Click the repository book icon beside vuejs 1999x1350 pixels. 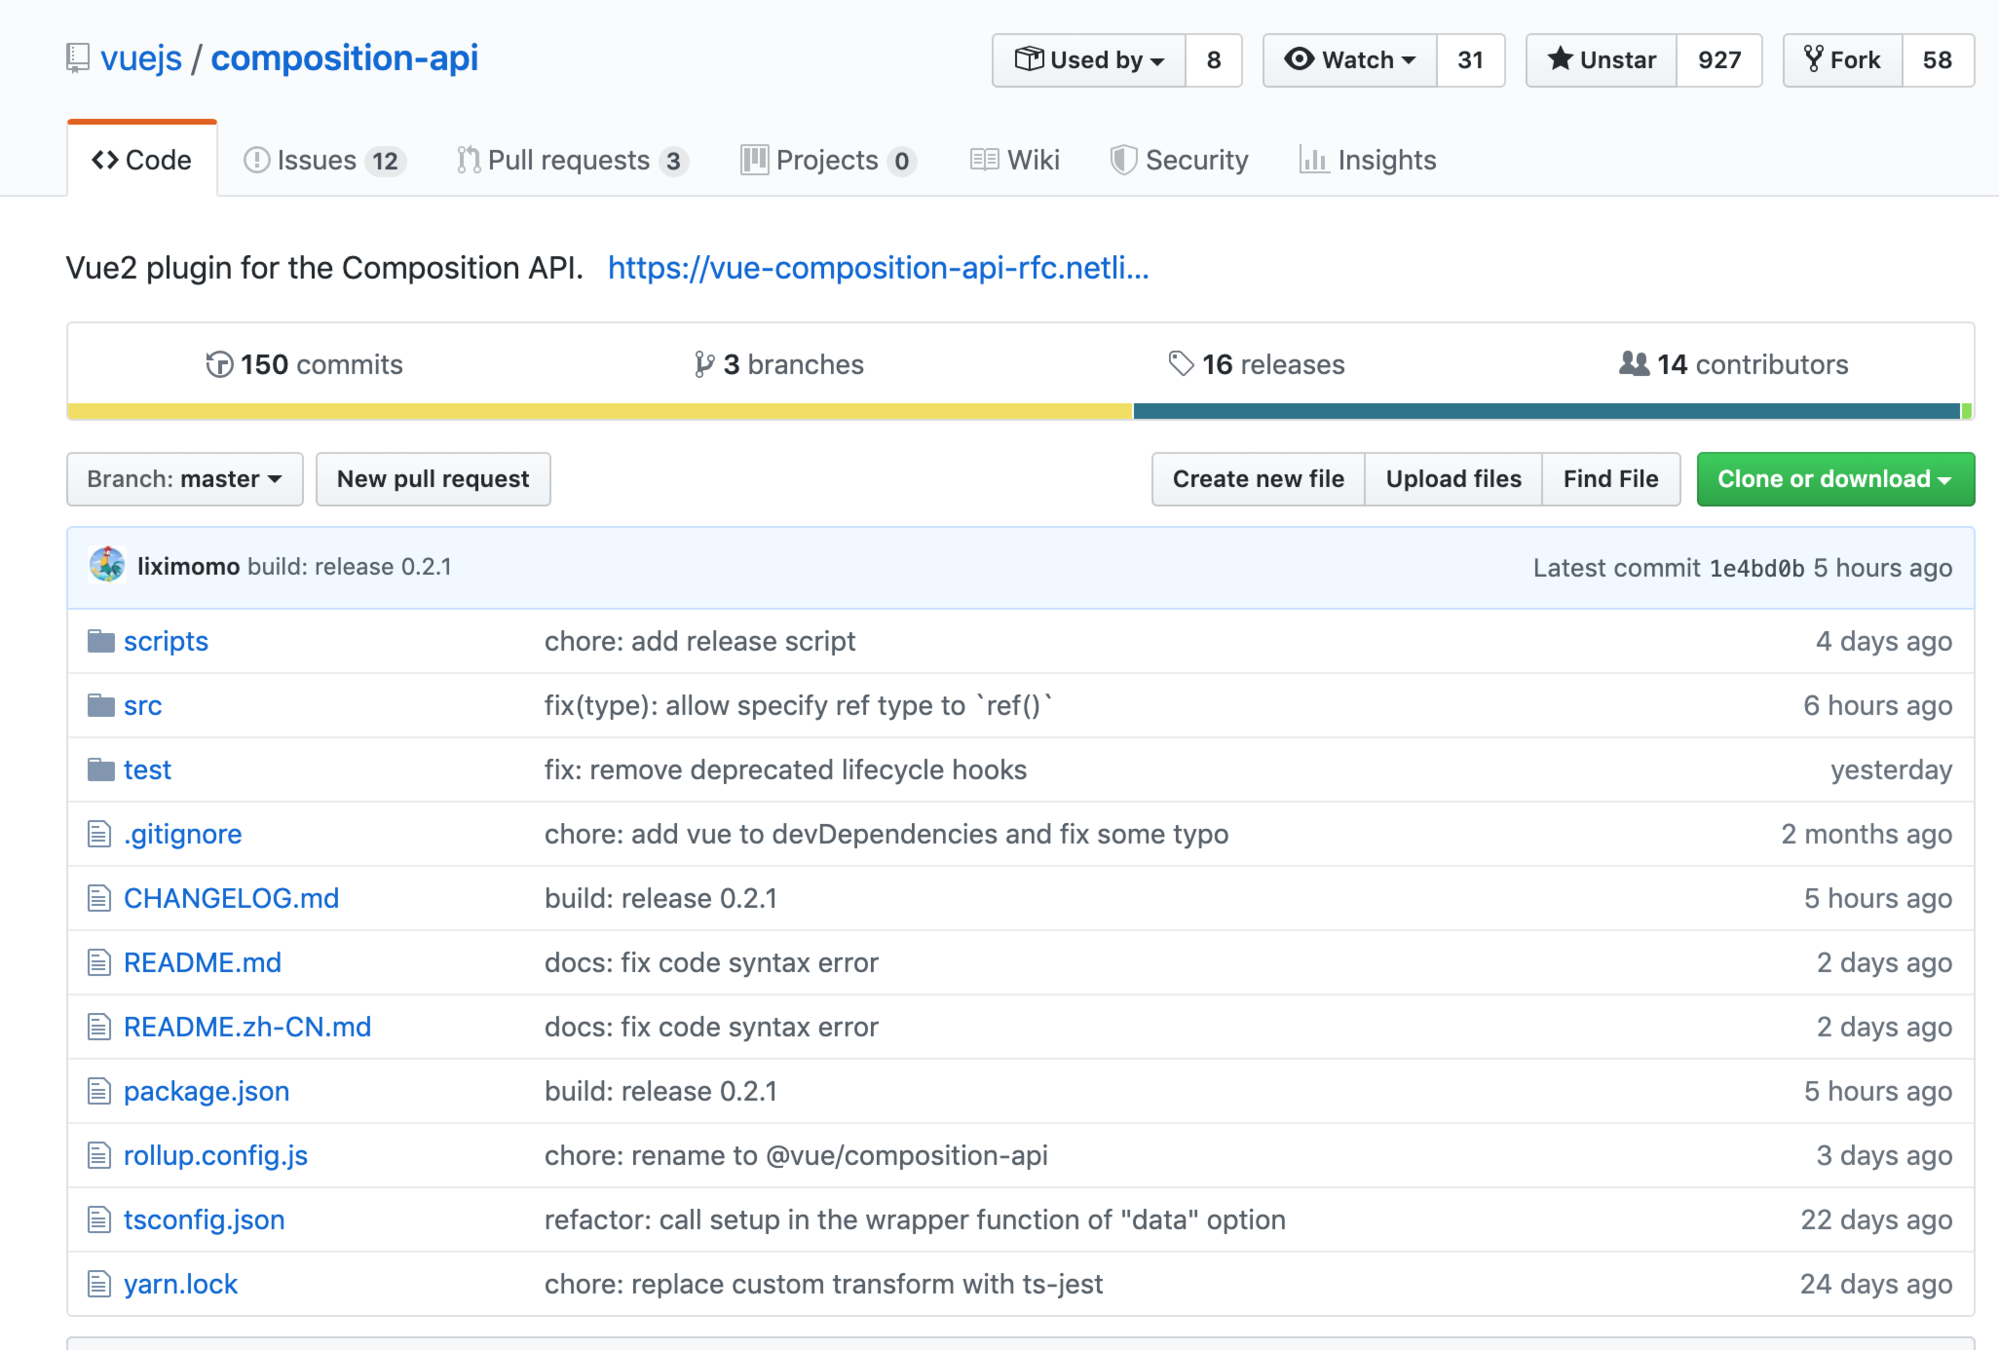(x=78, y=59)
